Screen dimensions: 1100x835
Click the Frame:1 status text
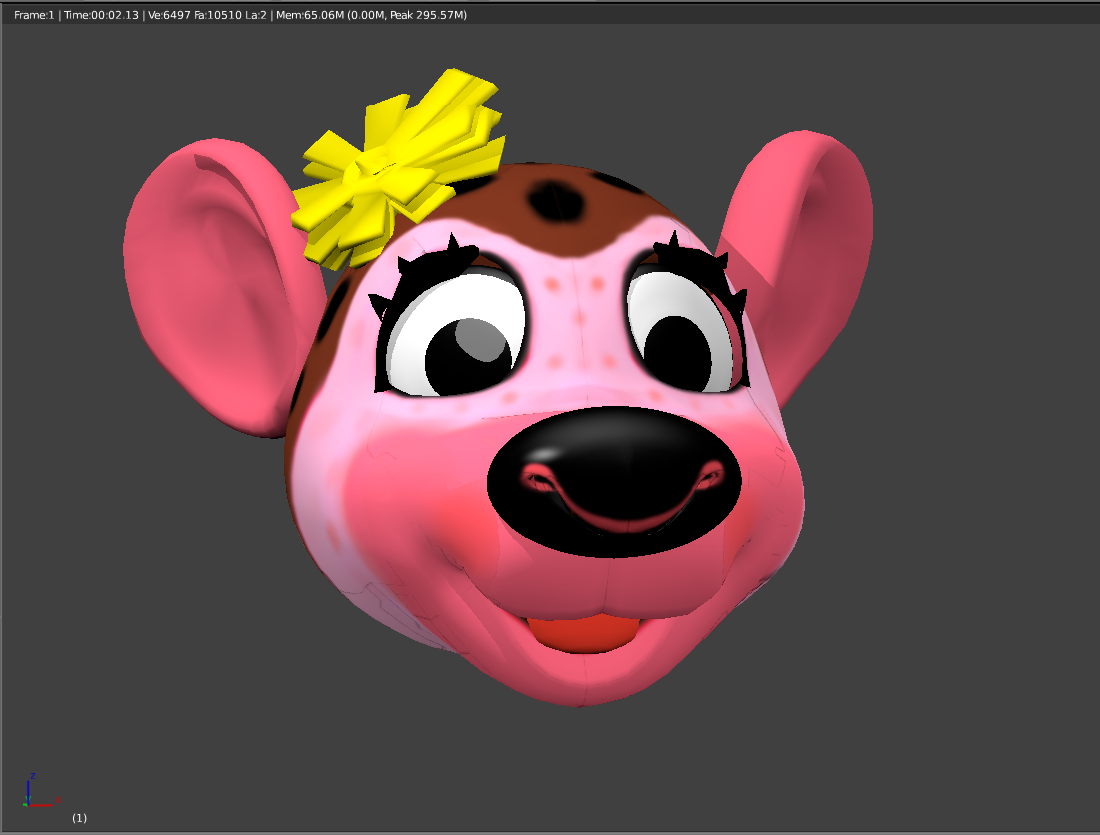click(x=34, y=15)
